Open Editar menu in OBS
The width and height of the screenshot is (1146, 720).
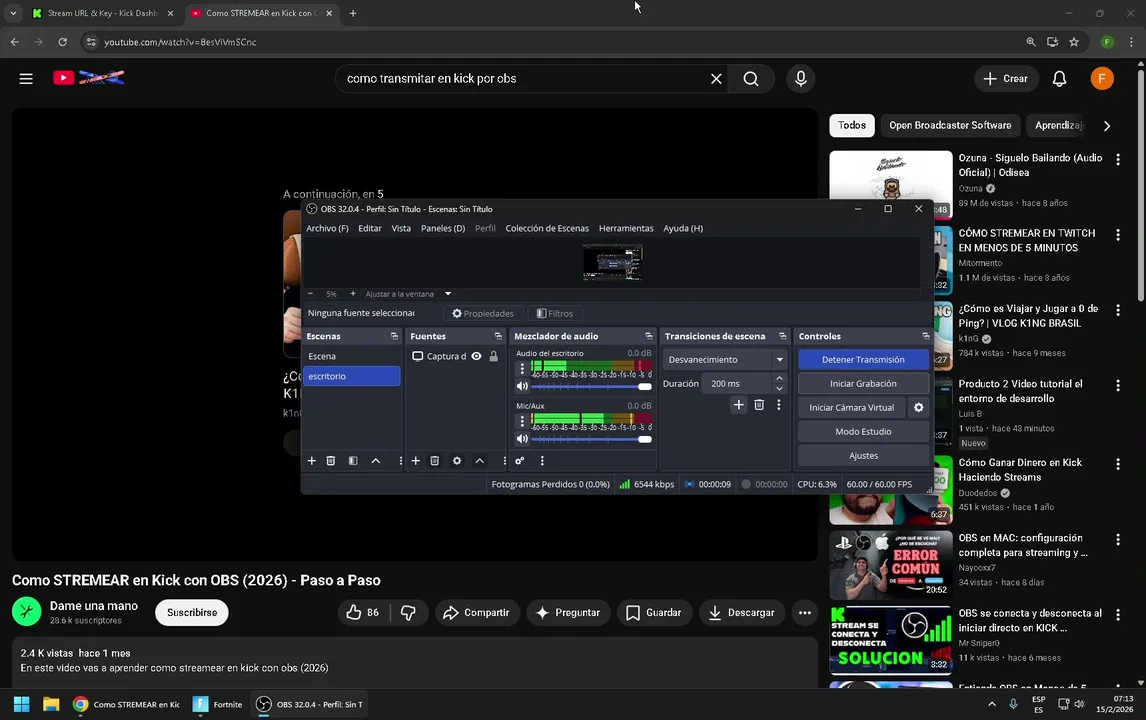[x=370, y=228]
